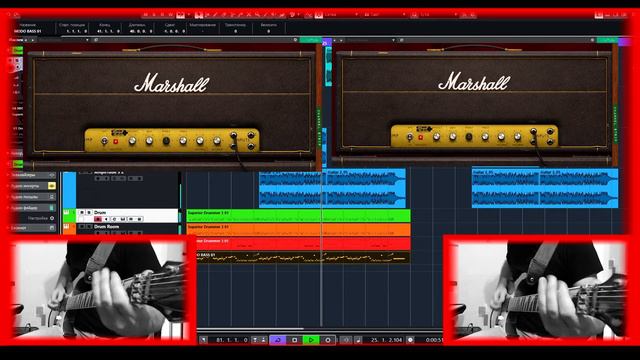Viewport: 640px width, 360px height.
Task: Mute the Drum Room track
Action: coord(82,227)
